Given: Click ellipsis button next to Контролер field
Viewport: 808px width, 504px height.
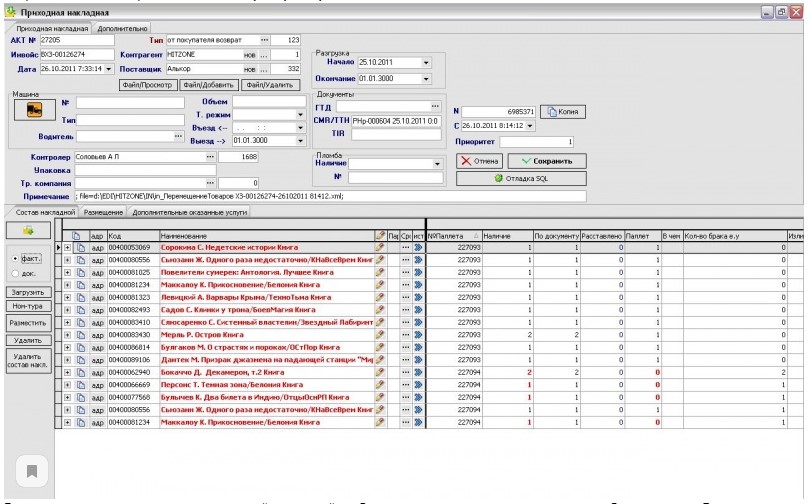Looking at the screenshot, I should coord(210,157).
